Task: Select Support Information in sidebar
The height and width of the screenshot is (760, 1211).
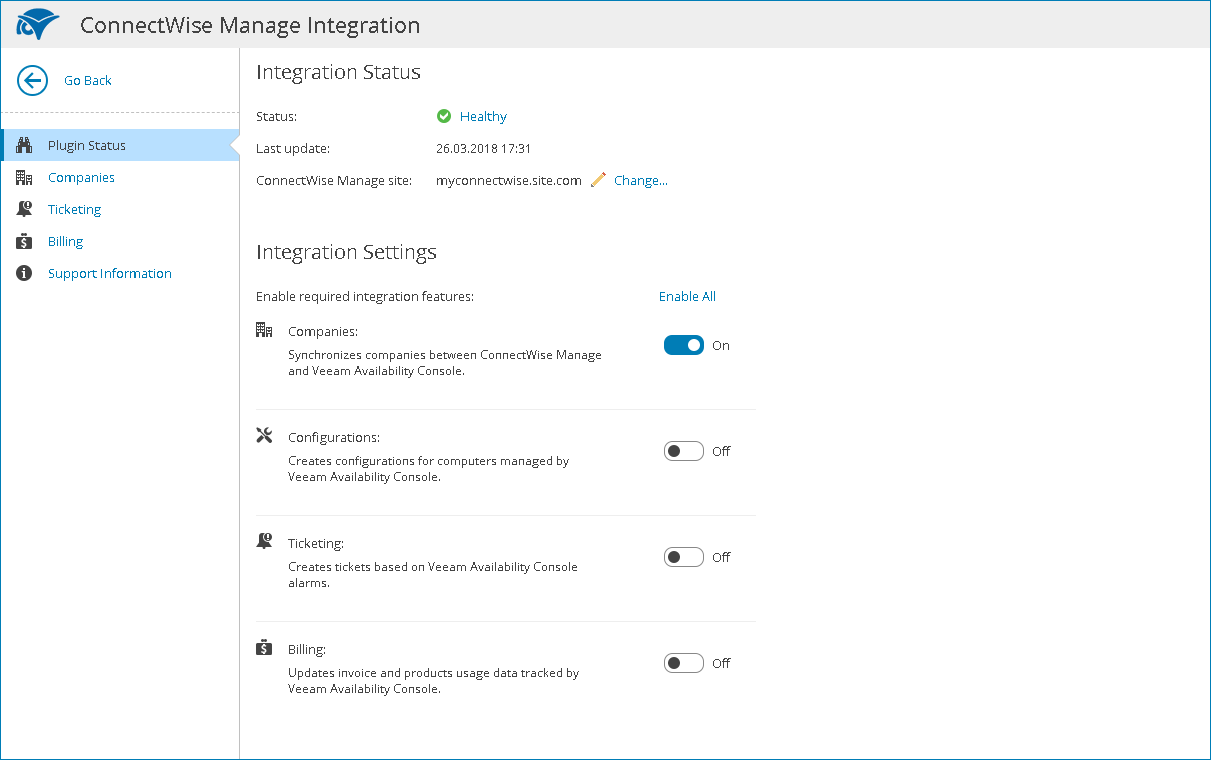Action: 109,273
